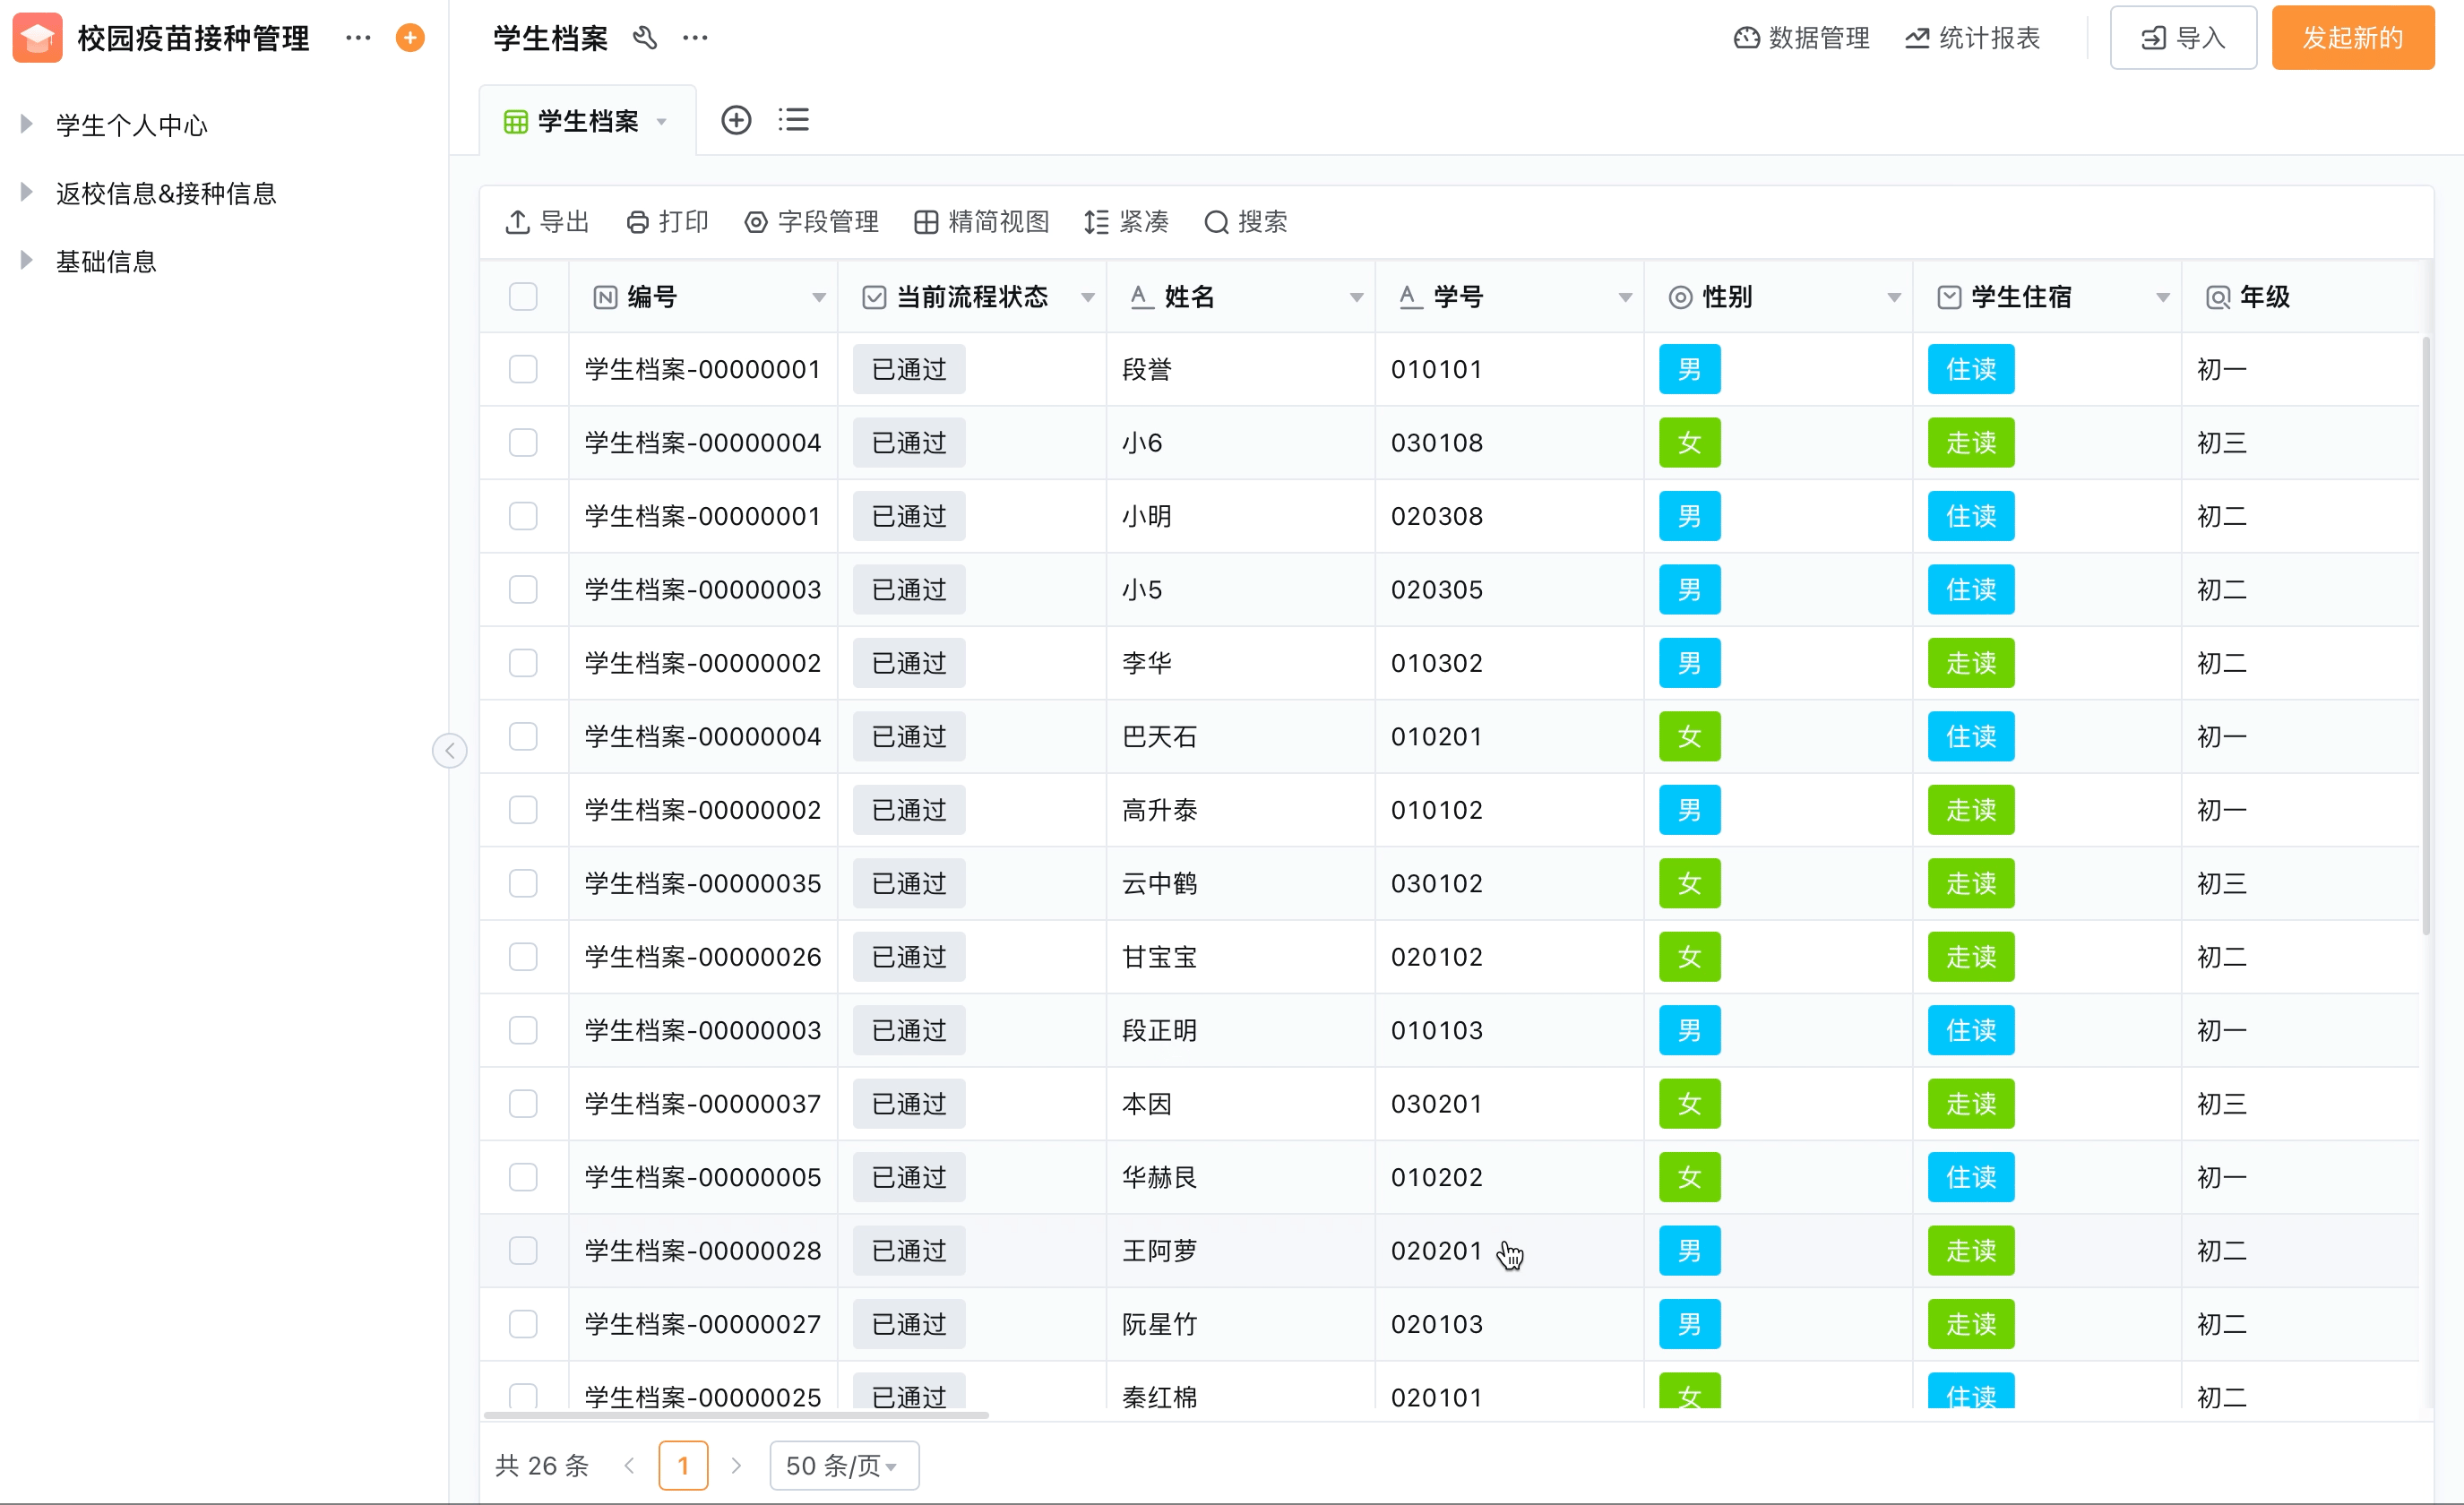This screenshot has height=1505, width=2464.
Task: Click the orange plus add button
Action: coord(410,38)
